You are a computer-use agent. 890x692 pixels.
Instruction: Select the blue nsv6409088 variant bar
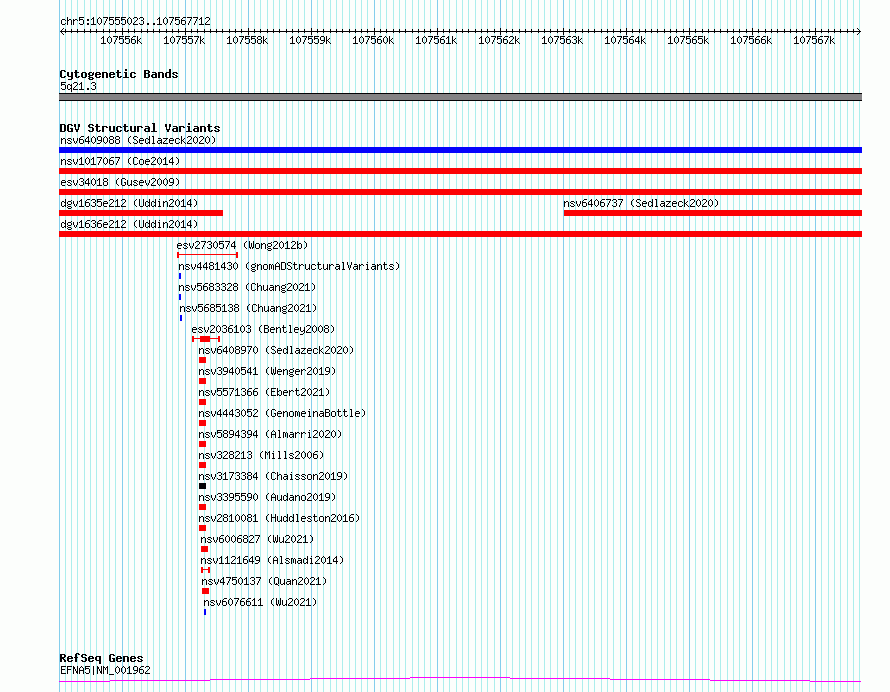460,150
